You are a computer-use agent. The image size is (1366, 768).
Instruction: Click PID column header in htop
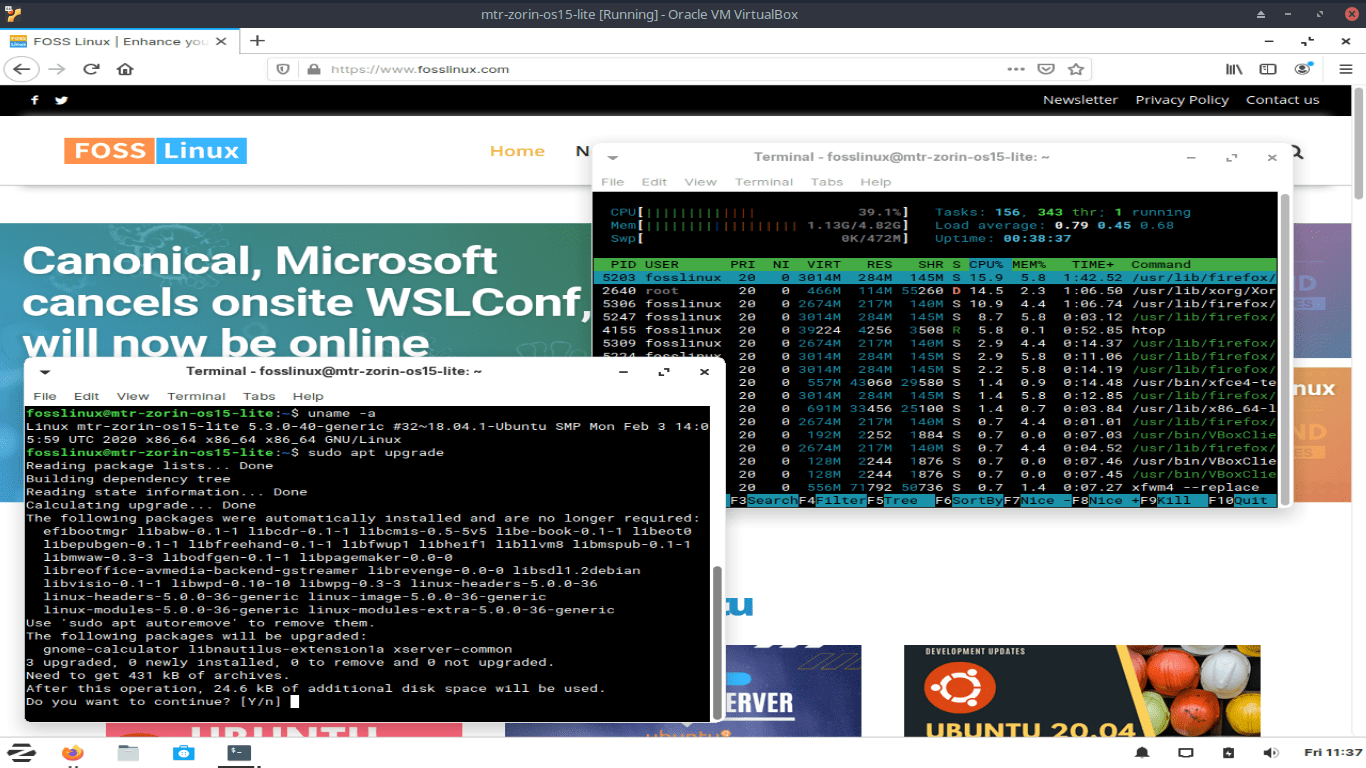click(624, 265)
